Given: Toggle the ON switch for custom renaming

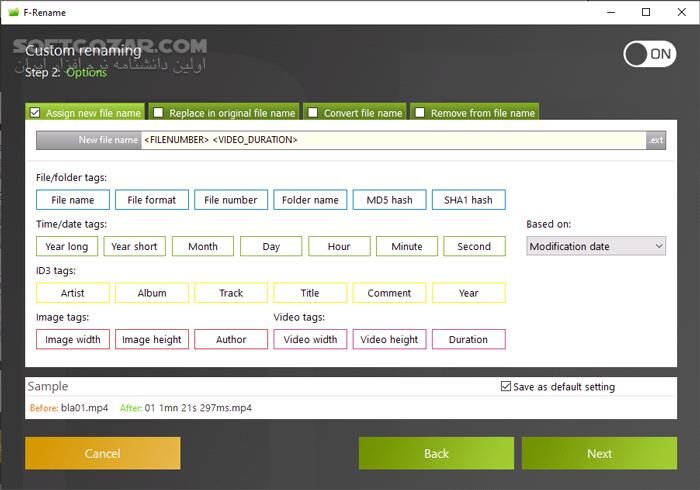Looking at the screenshot, I should coord(649,54).
